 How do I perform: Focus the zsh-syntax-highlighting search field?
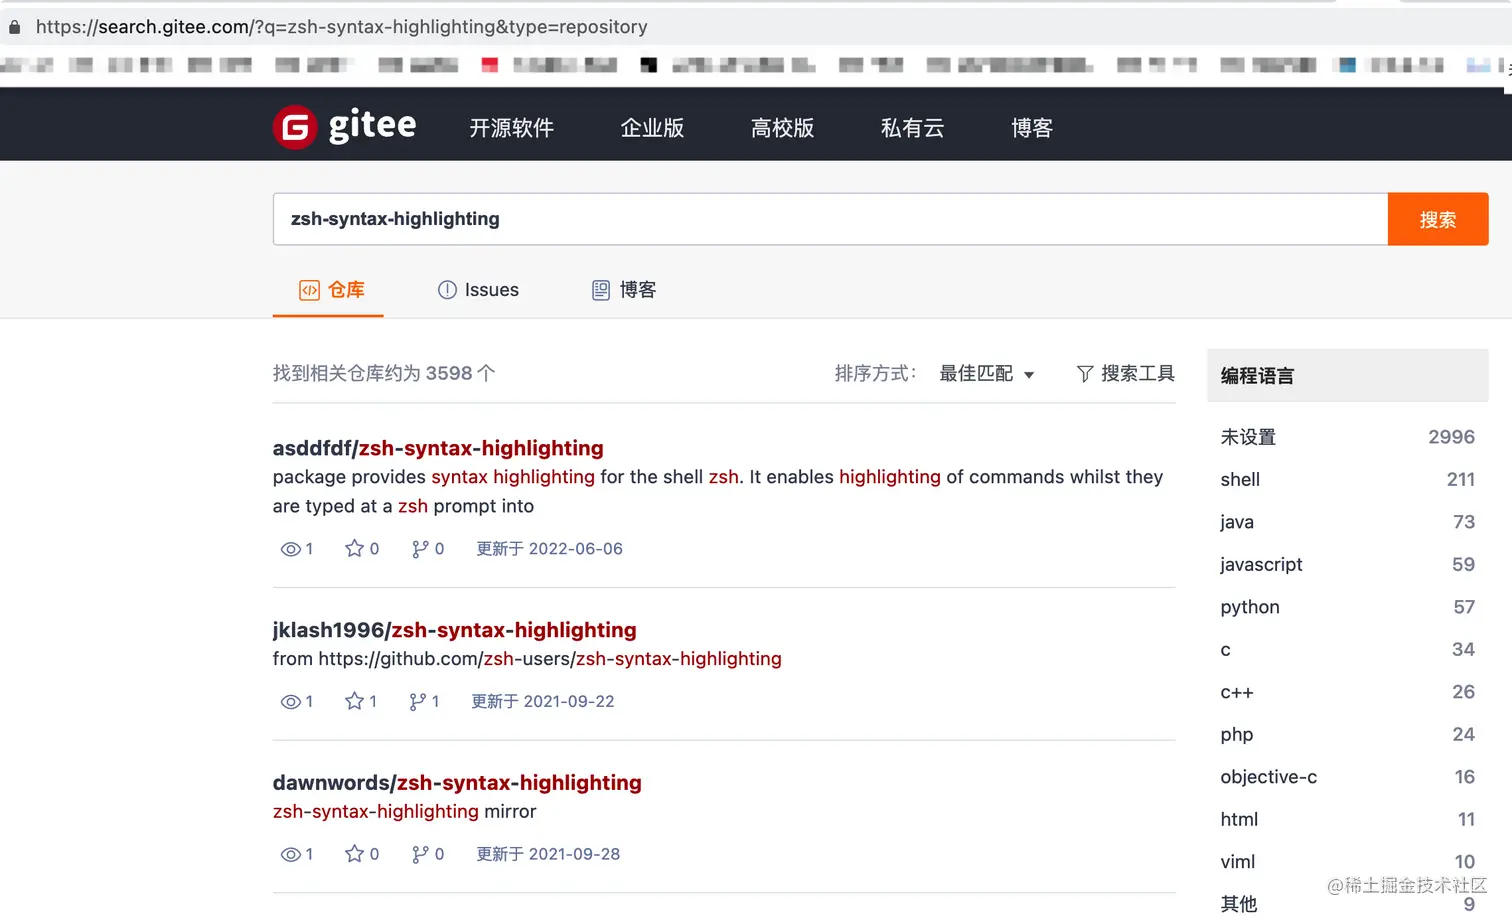pyautogui.click(x=830, y=219)
